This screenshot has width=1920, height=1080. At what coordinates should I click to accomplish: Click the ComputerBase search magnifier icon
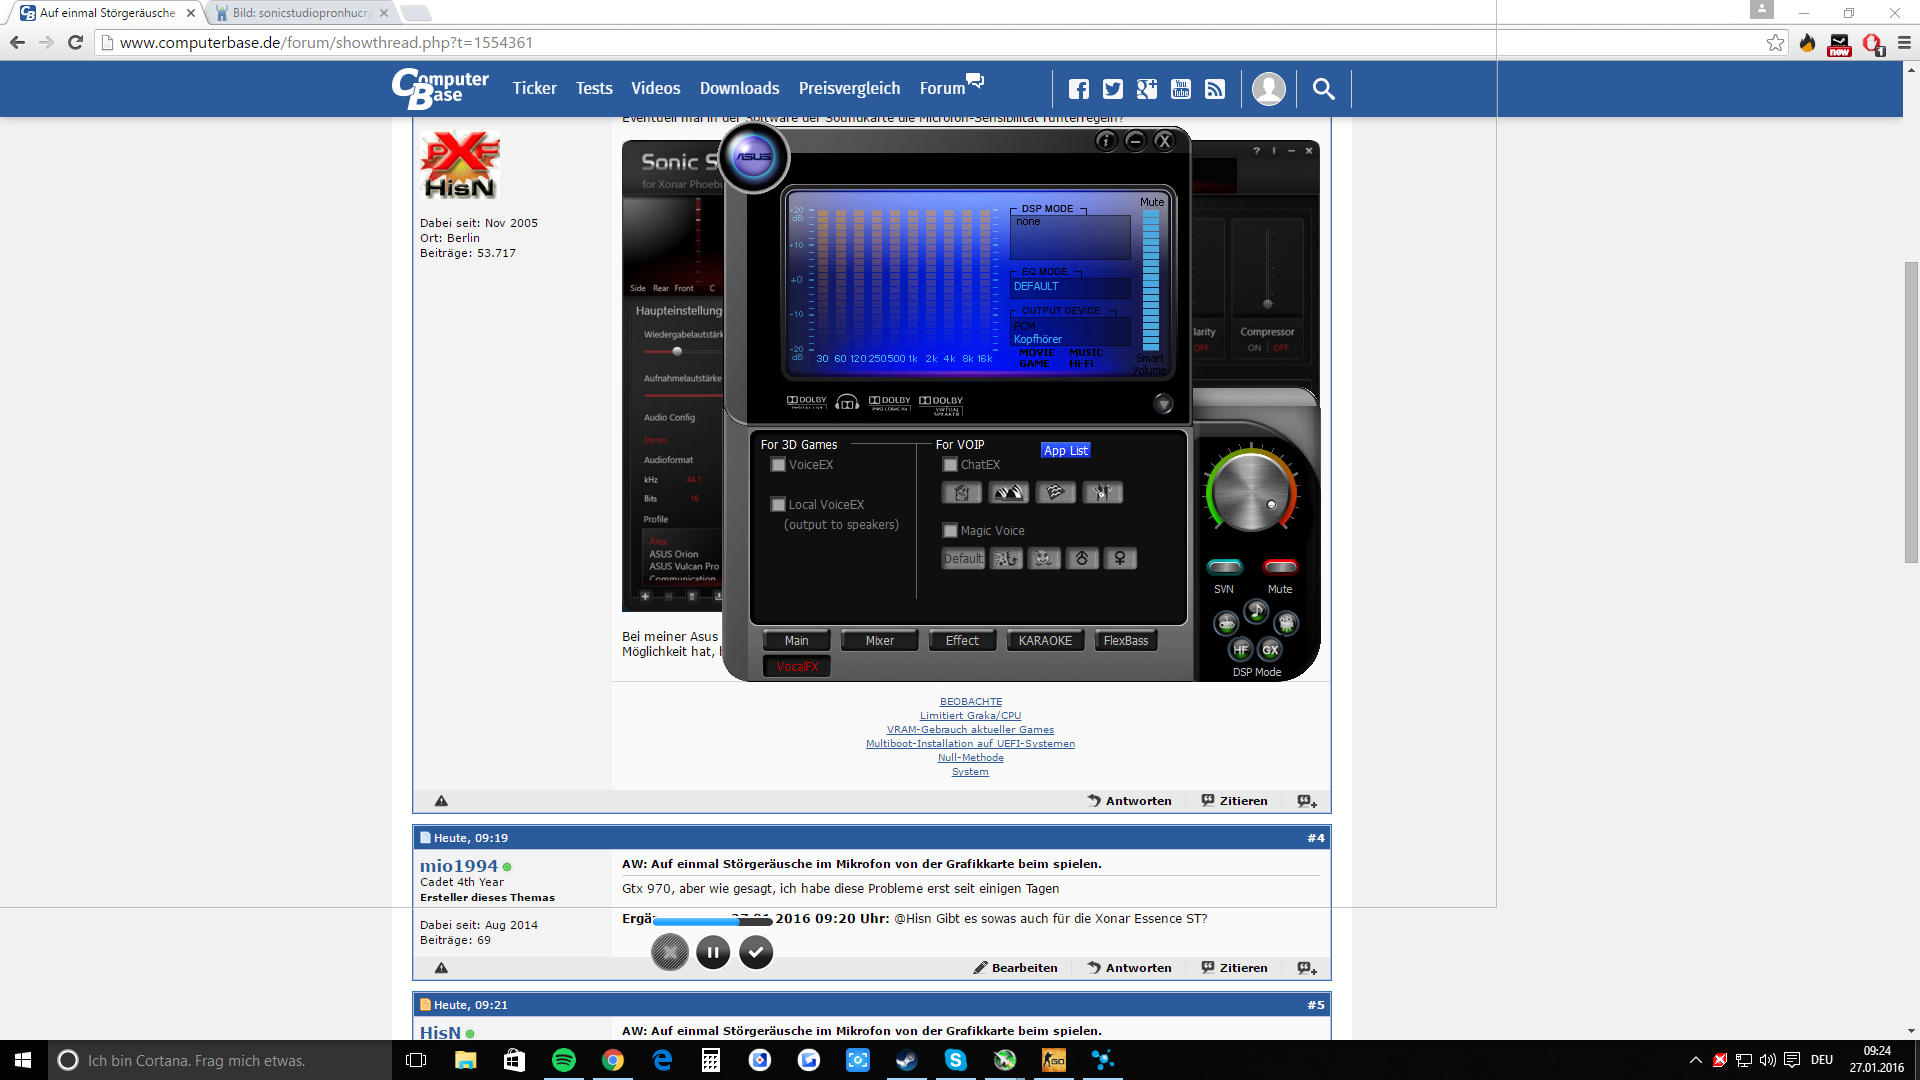tap(1323, 89)
